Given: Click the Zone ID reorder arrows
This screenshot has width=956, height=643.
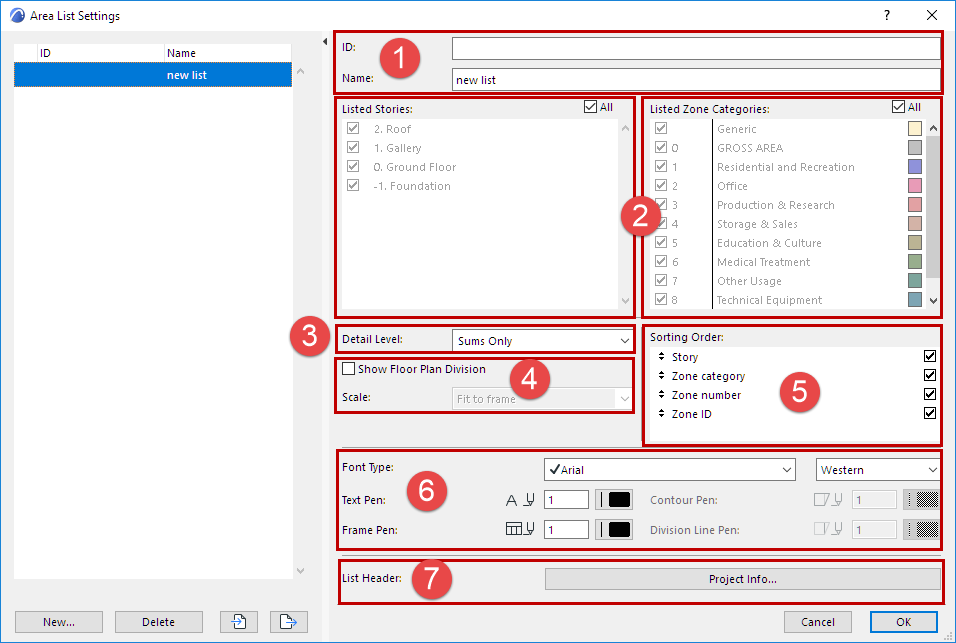Looking at the screenshot, I should click(x=662, y=413).
